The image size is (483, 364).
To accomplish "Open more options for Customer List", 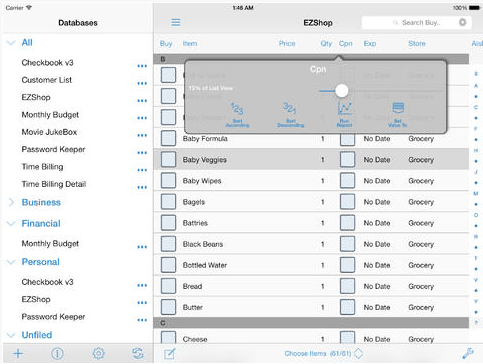I will pyautogui.click(x=142, y=83).
